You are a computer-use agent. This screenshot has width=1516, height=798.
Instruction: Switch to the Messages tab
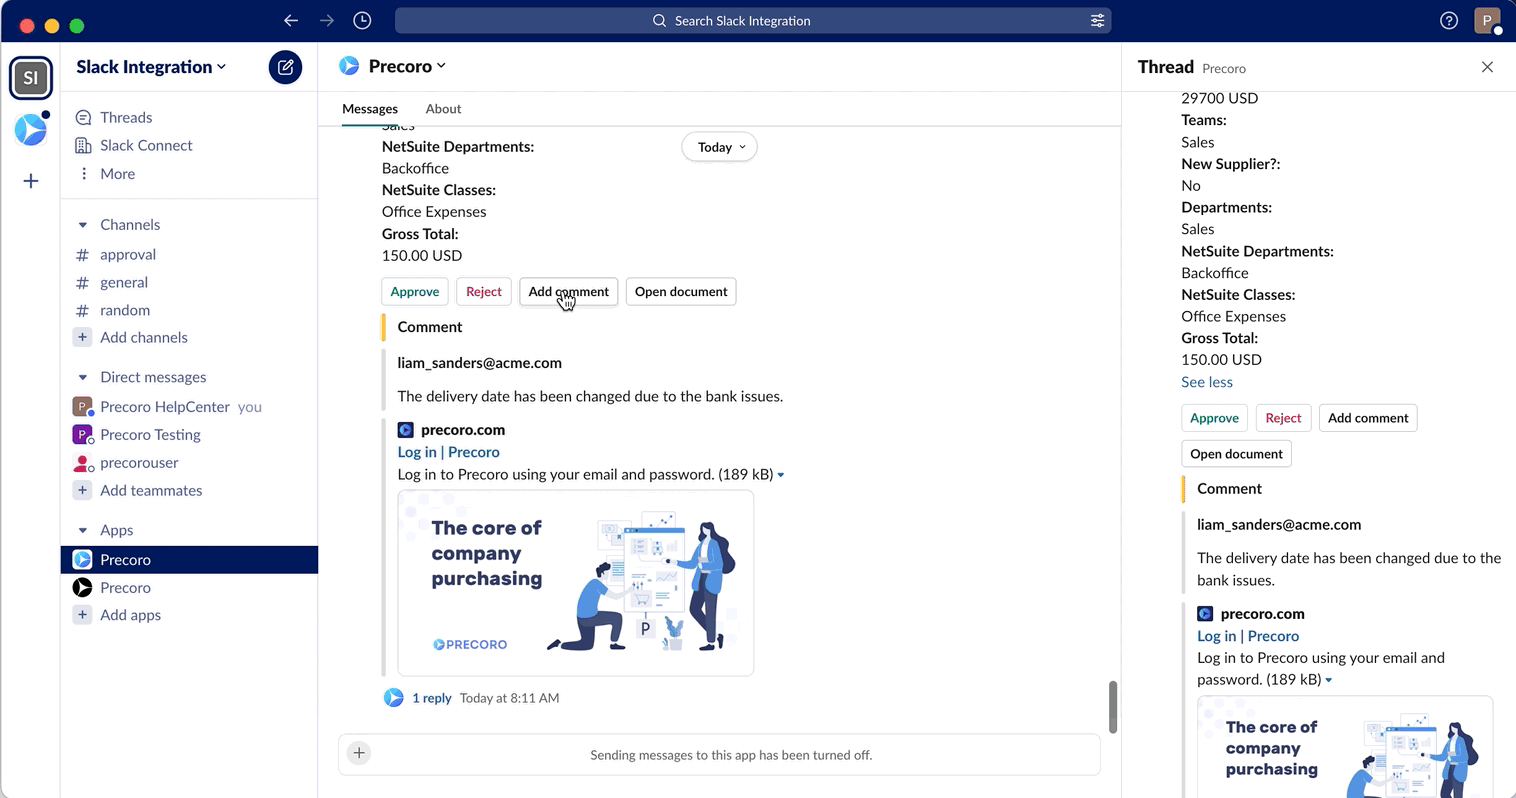370,109
